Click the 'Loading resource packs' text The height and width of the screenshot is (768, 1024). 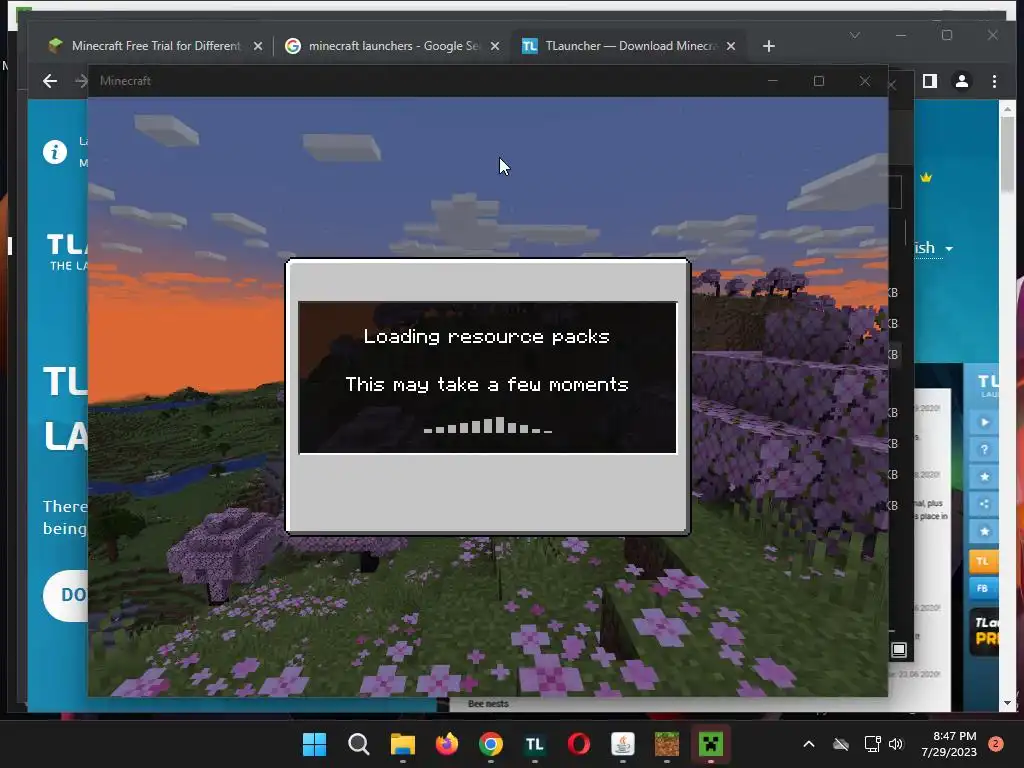point(487,336)
